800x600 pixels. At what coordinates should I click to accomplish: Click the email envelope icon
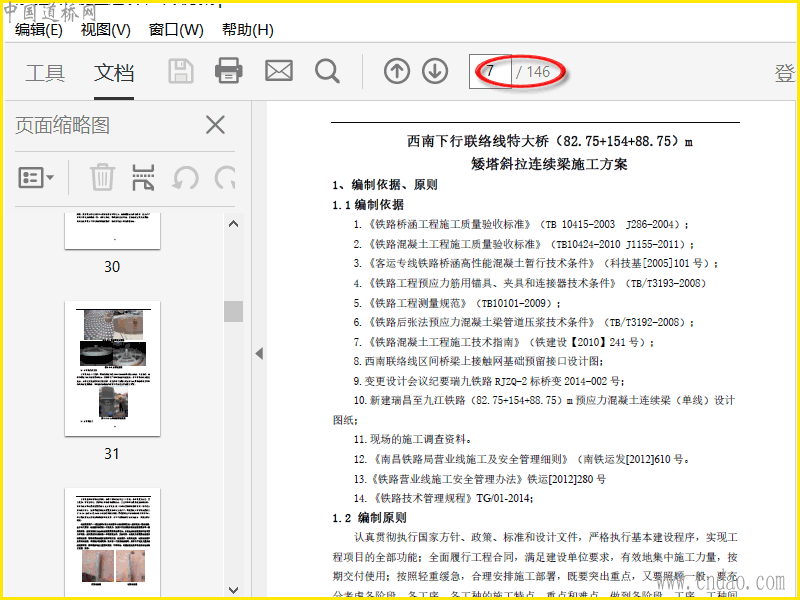click(278, 71)
